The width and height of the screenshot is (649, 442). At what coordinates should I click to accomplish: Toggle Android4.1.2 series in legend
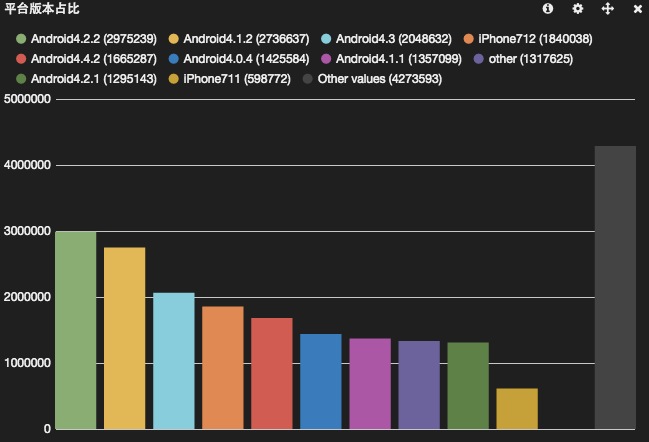click(244, 39)
